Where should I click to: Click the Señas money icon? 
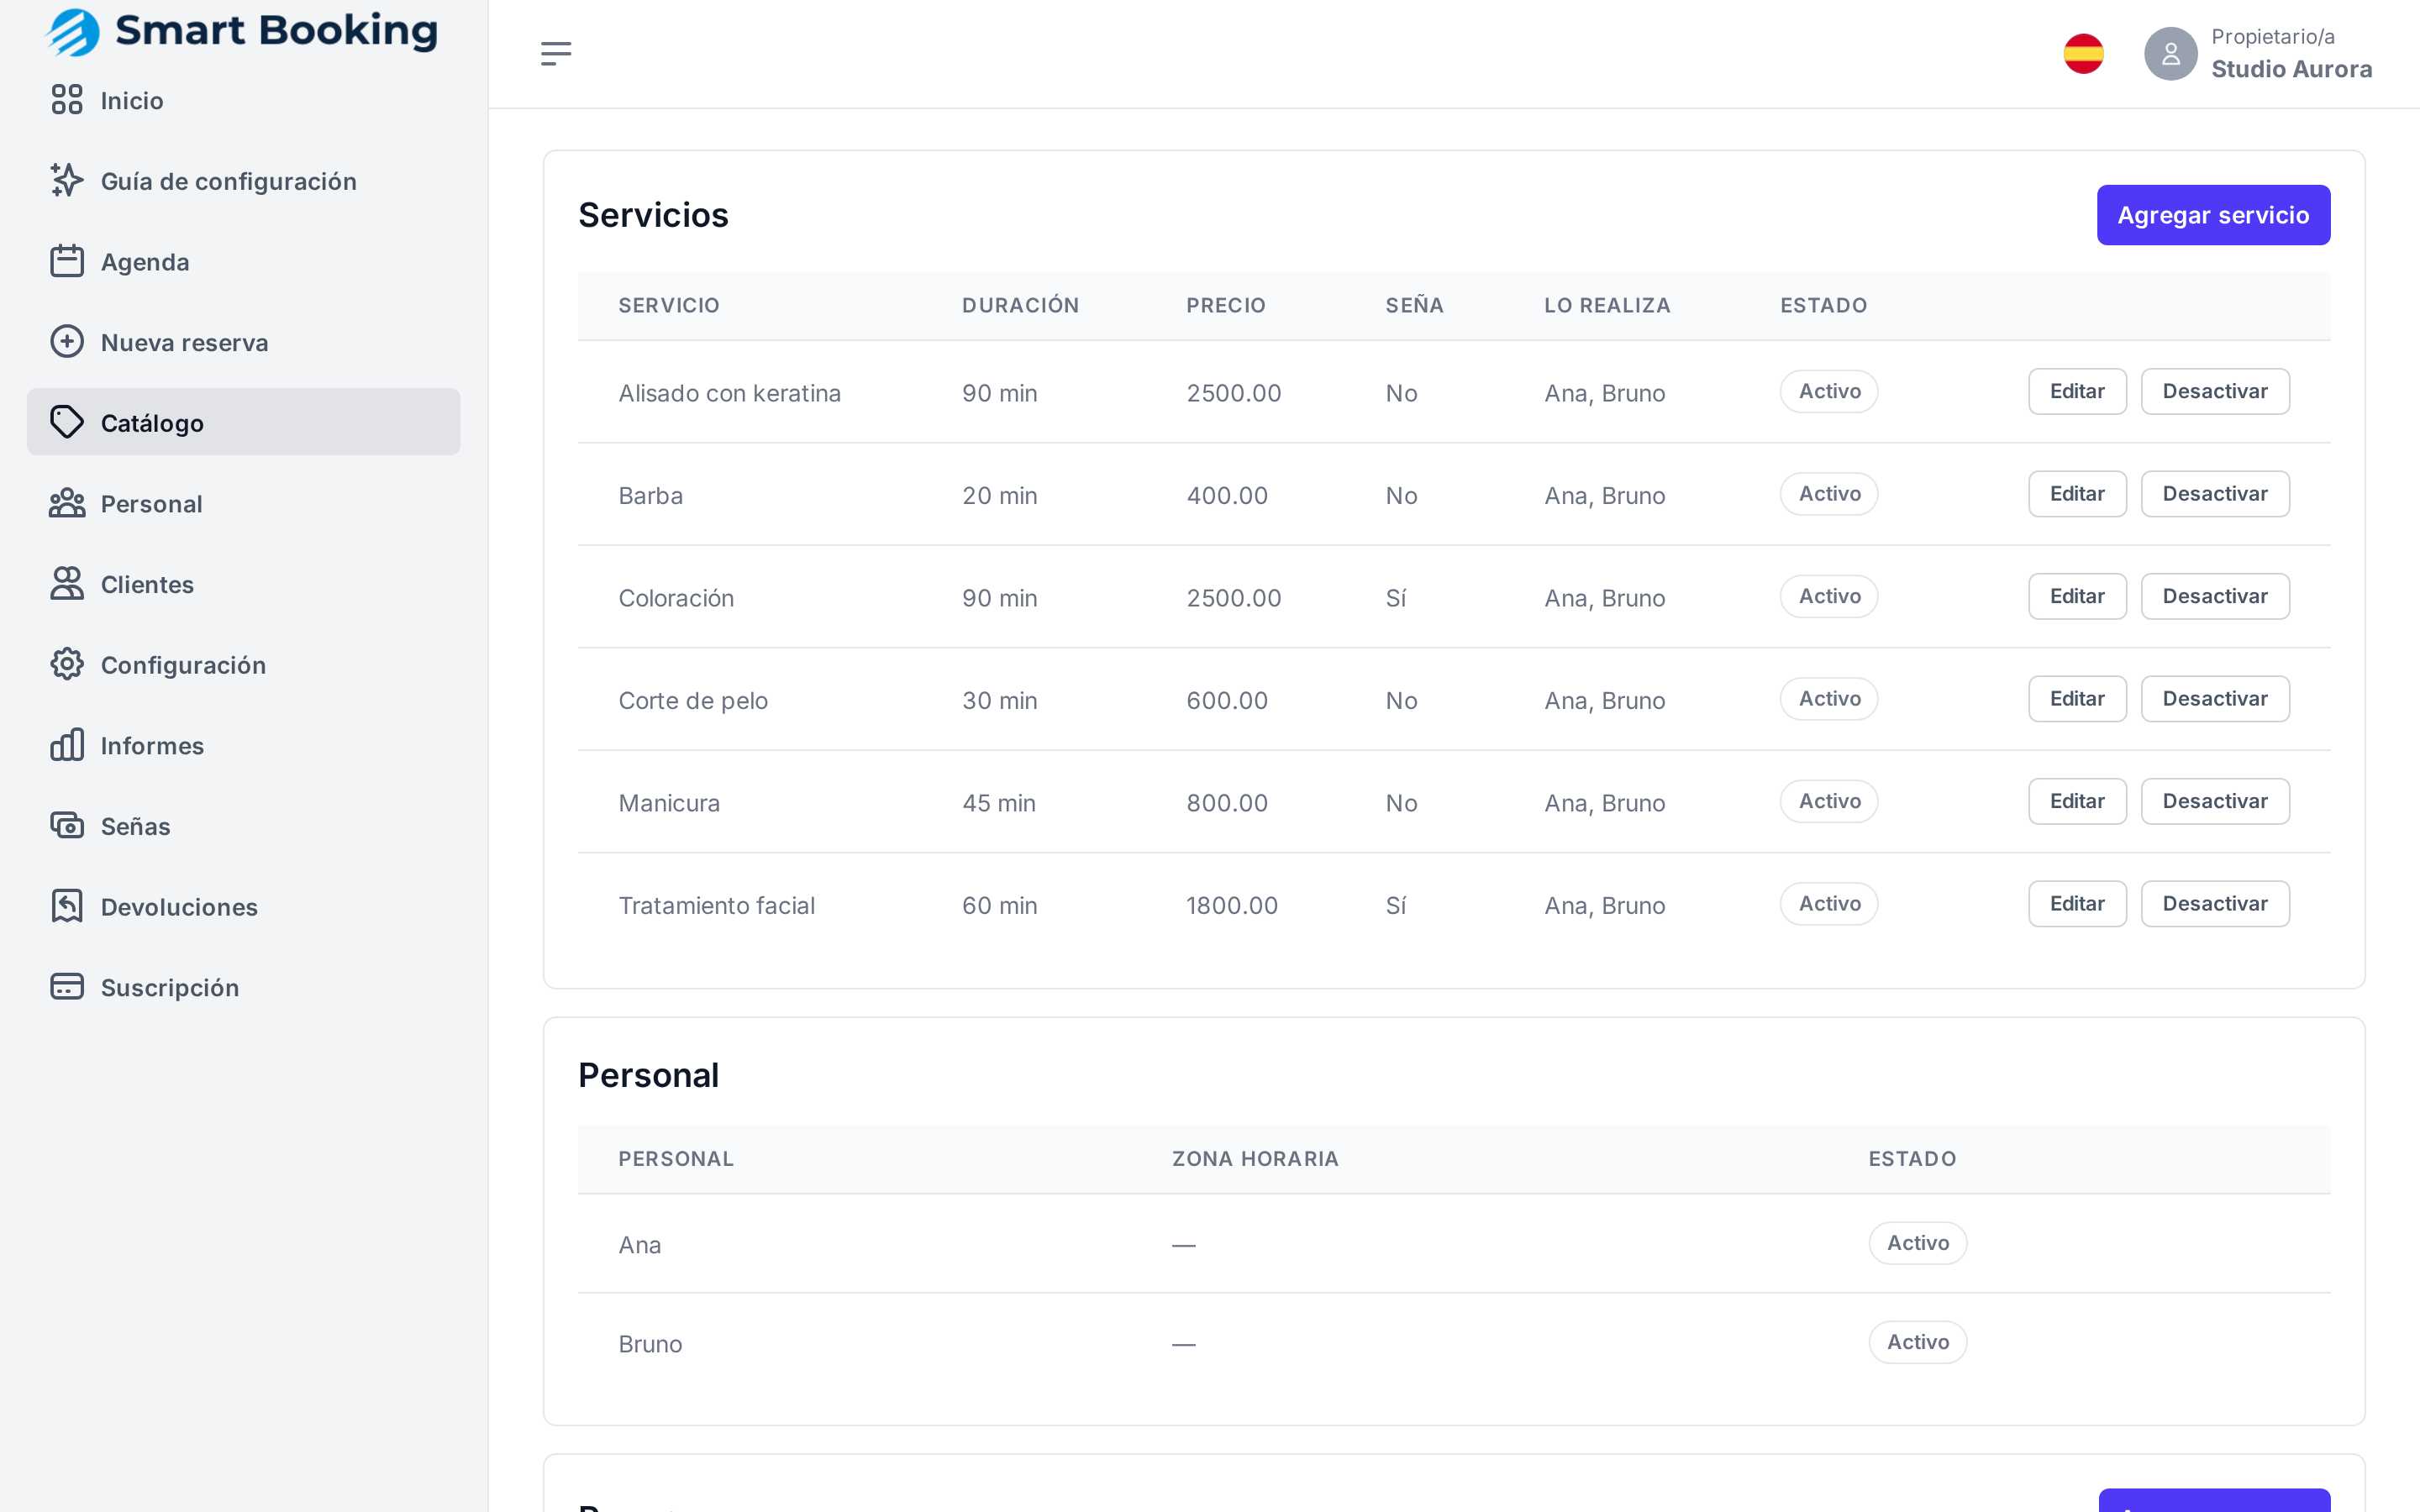click(x=67, y=826)
